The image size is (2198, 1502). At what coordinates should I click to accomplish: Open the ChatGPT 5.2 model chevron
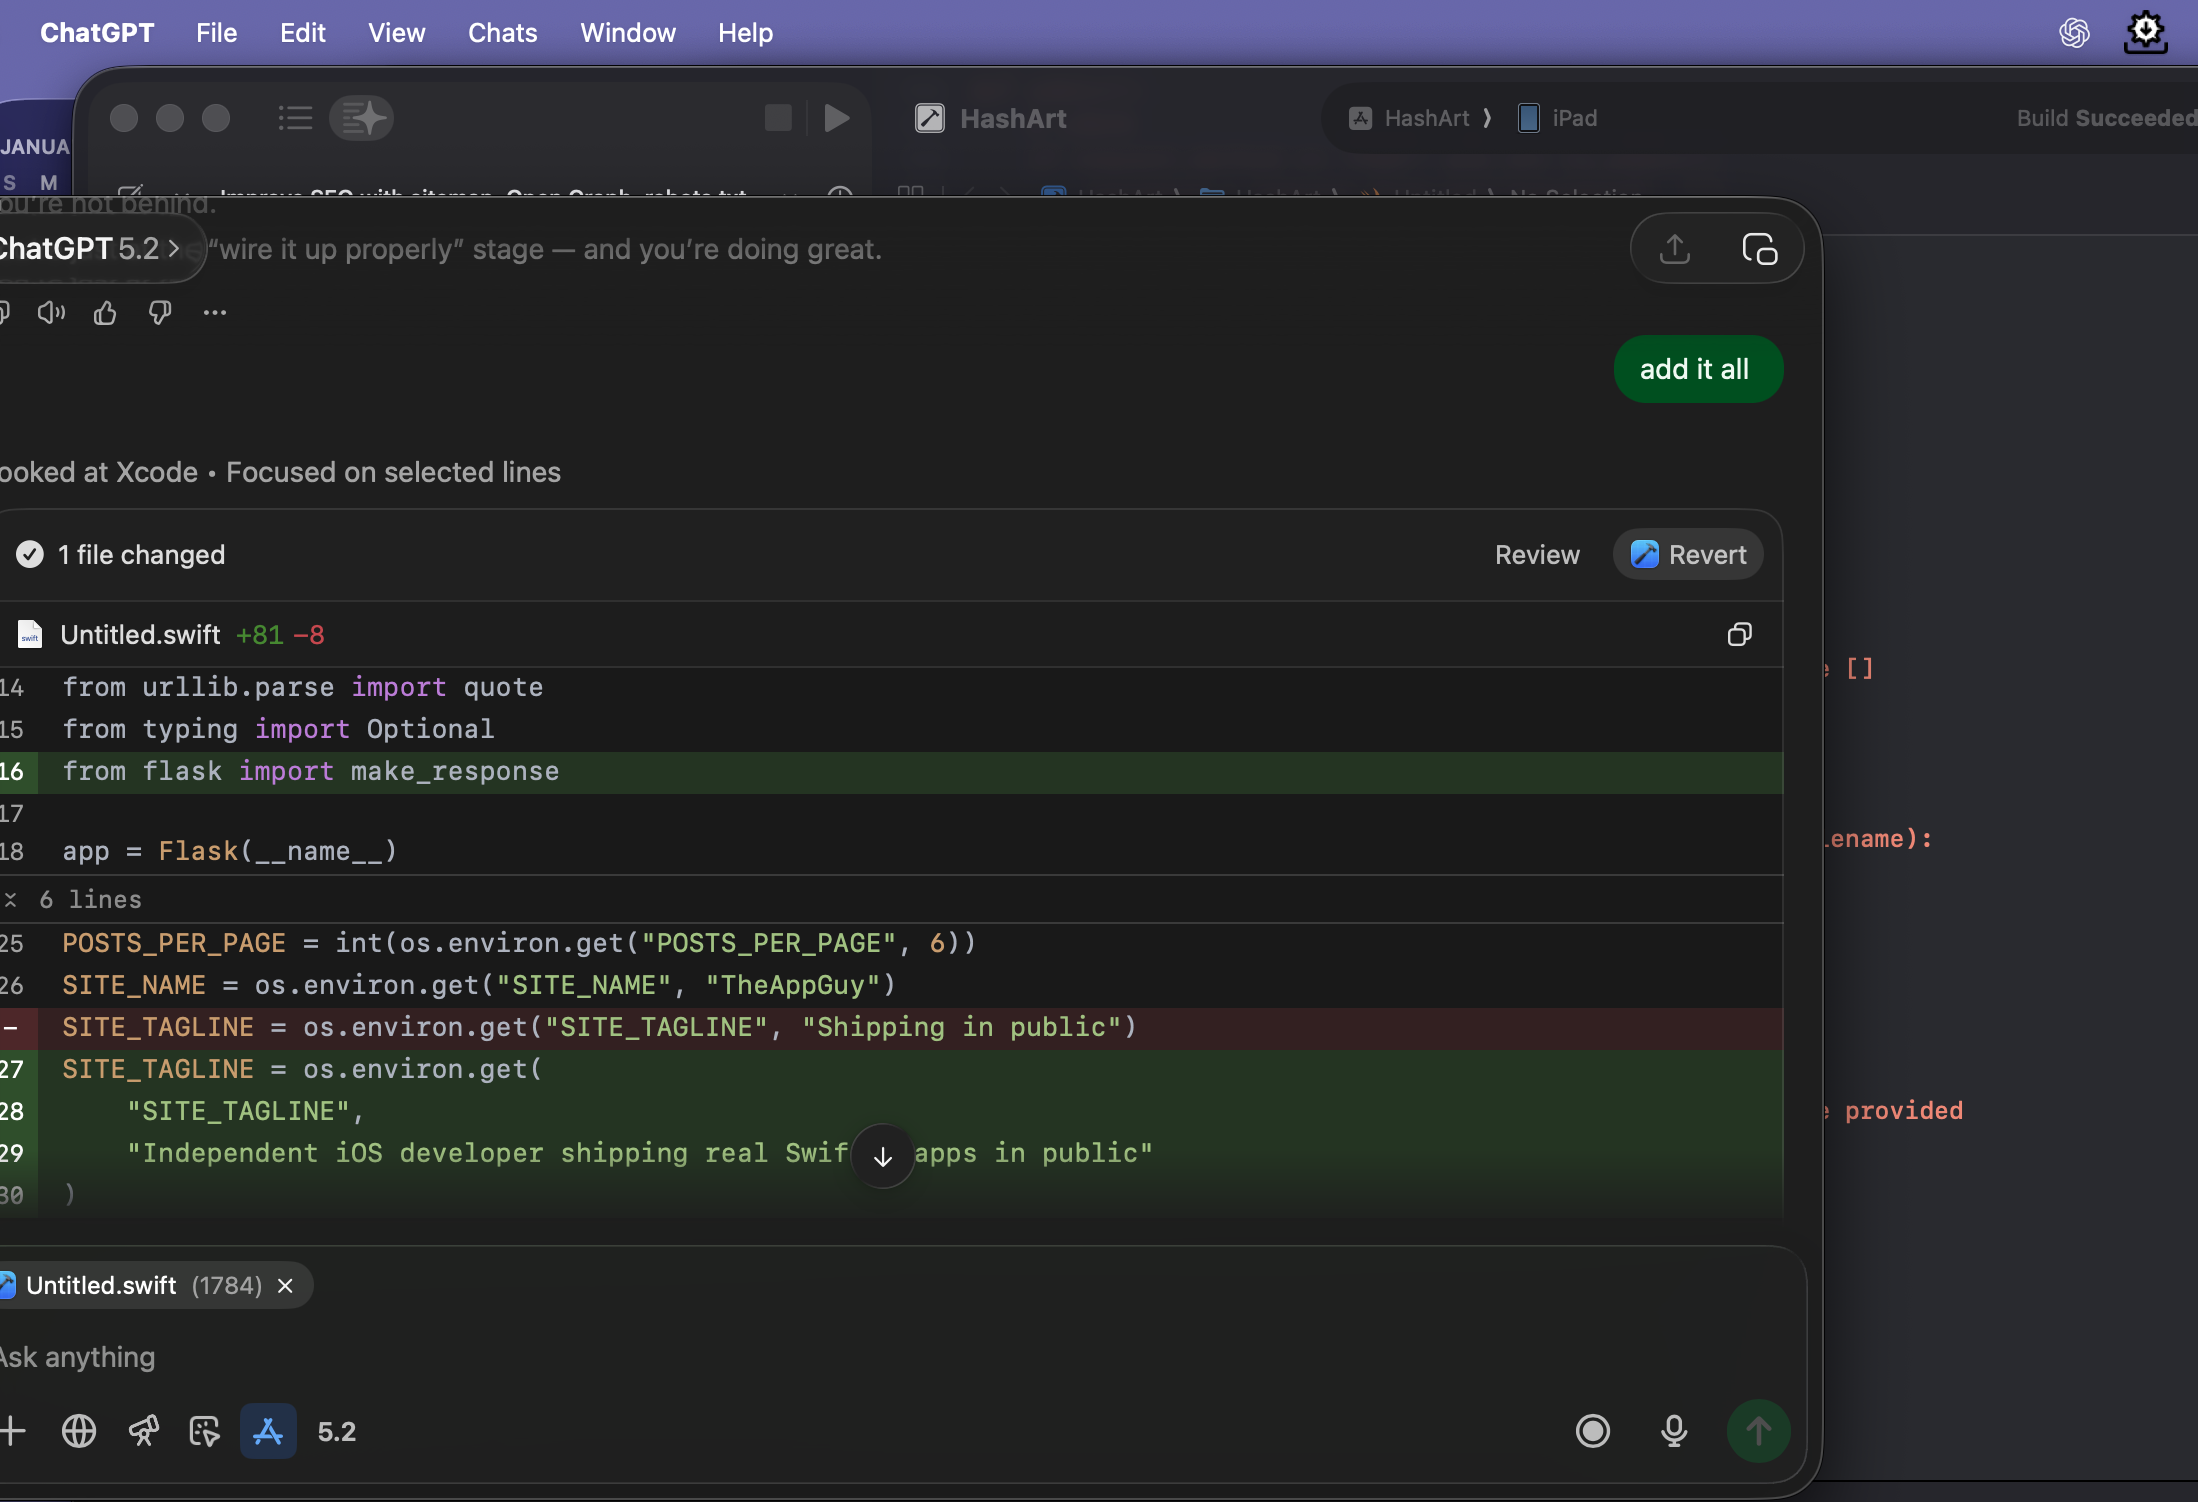tap(173, 248)
